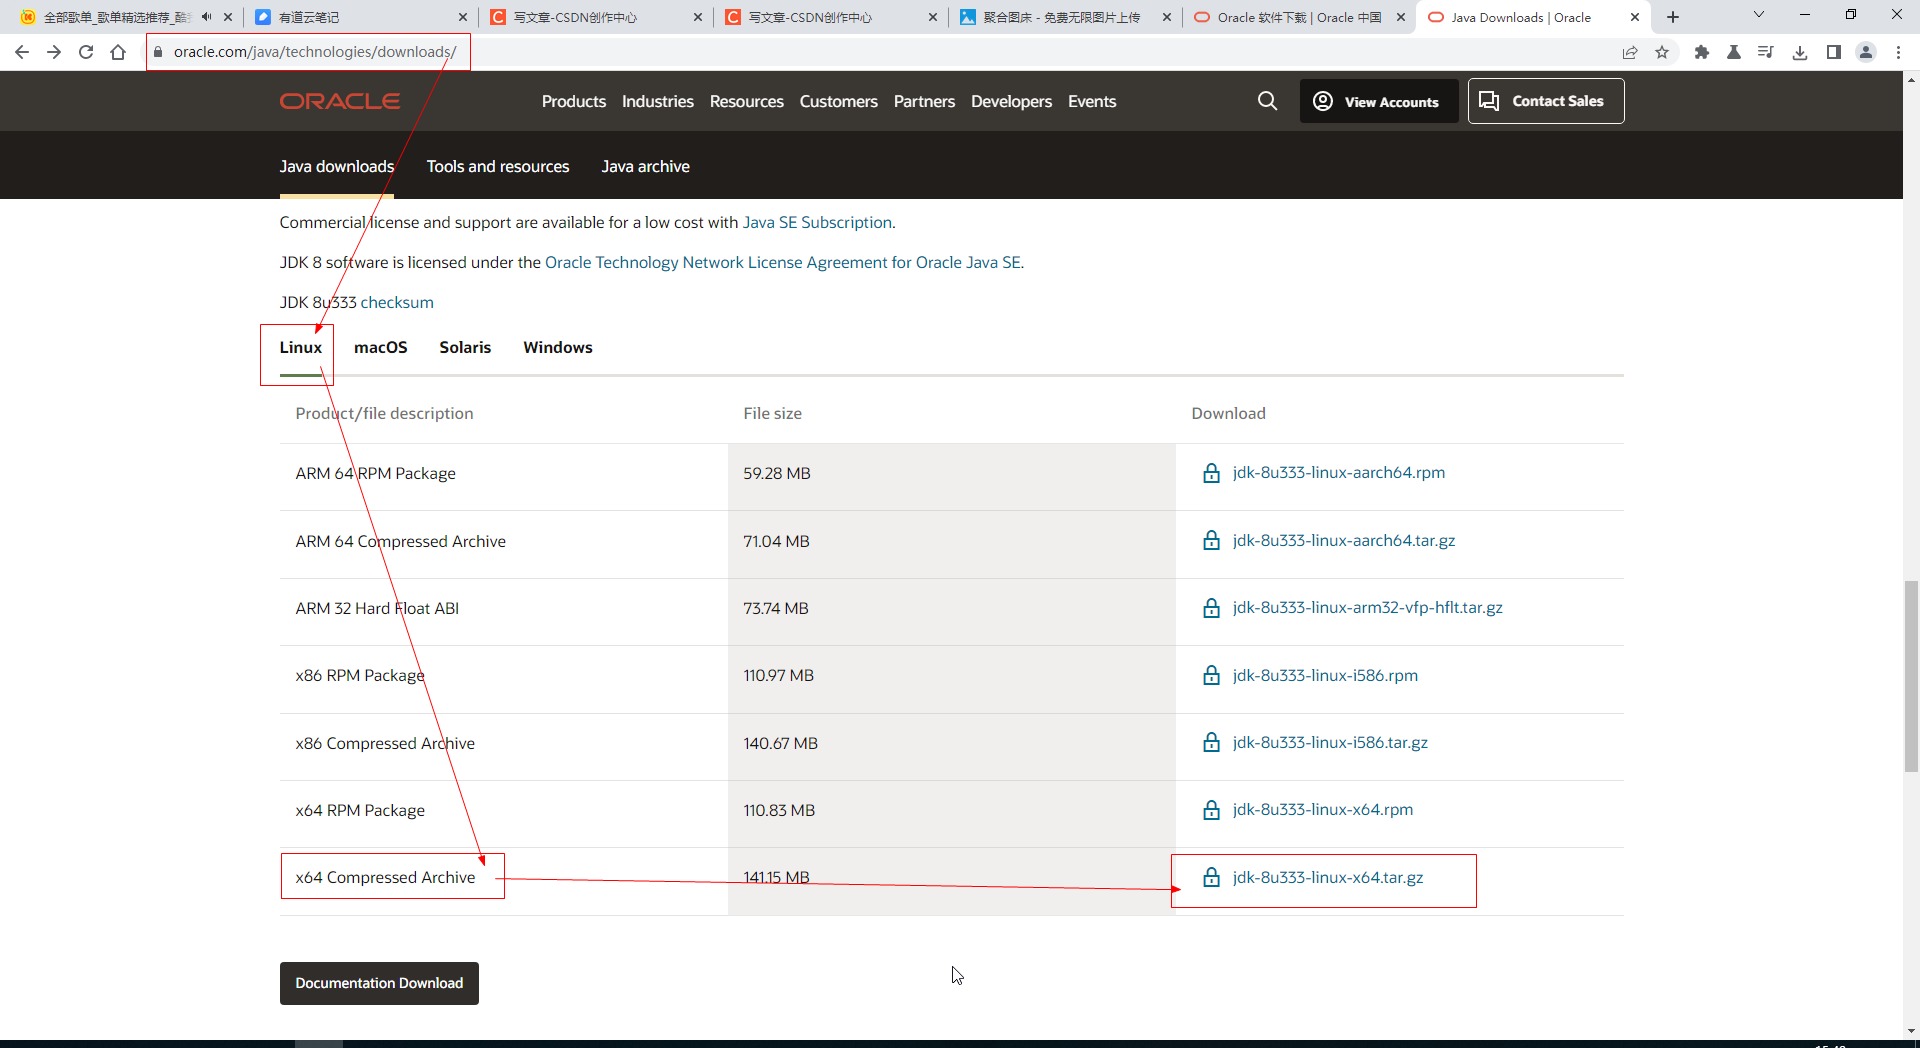Viewport: 1920px width, 1048px height.
Task: Click the share page icon in address bar
Action: pos(1630,52)
